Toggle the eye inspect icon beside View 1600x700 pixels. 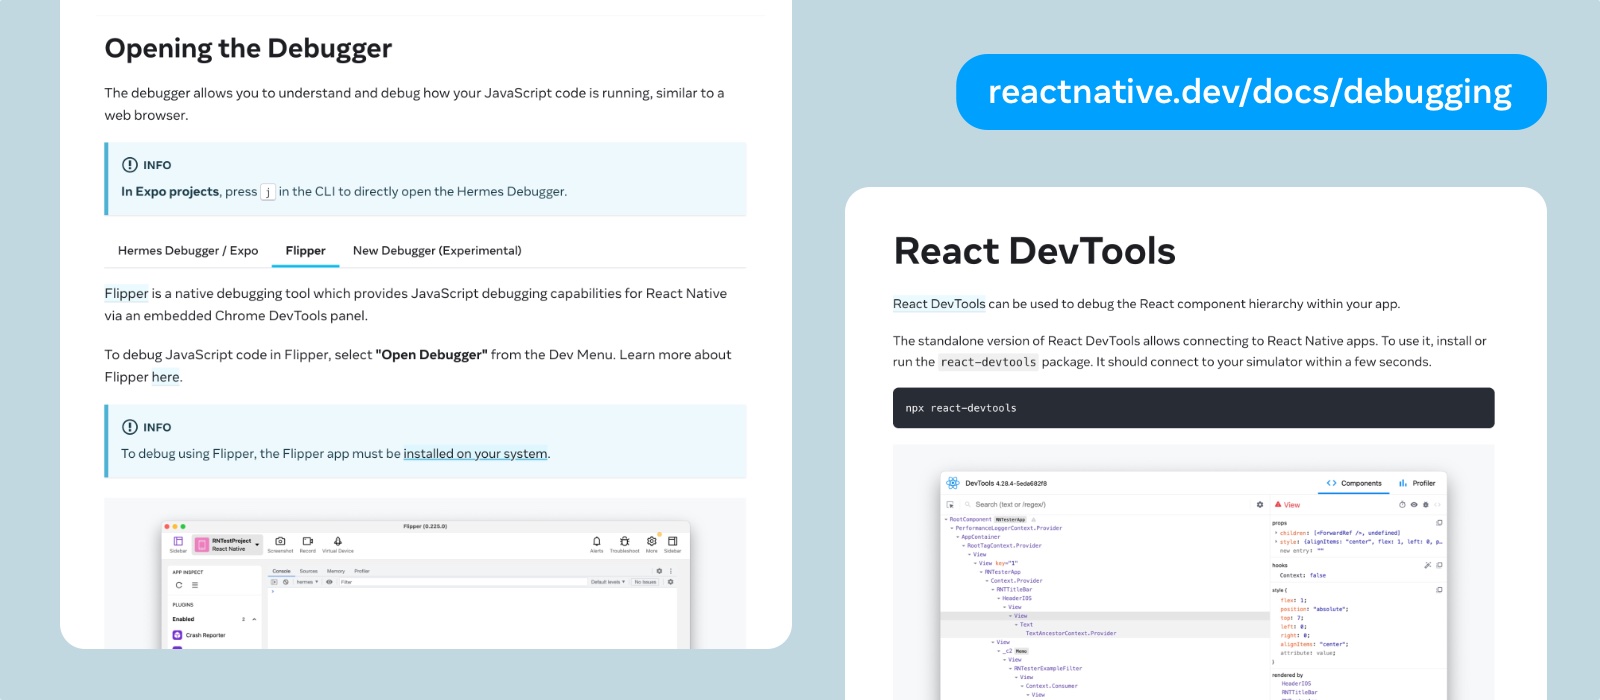click(1414, 505)
